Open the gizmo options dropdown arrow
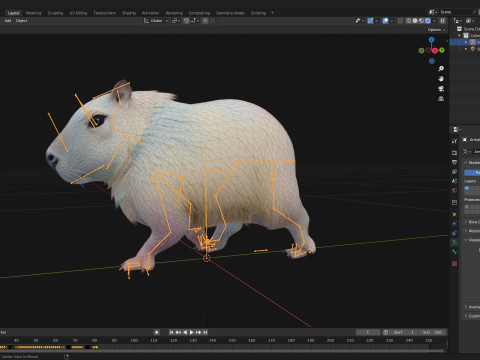 (x=376, y=21)
